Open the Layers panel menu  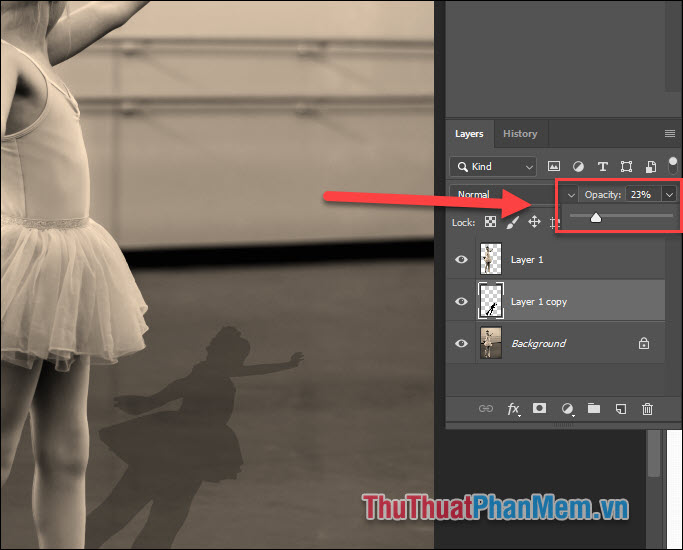point(670,134)
